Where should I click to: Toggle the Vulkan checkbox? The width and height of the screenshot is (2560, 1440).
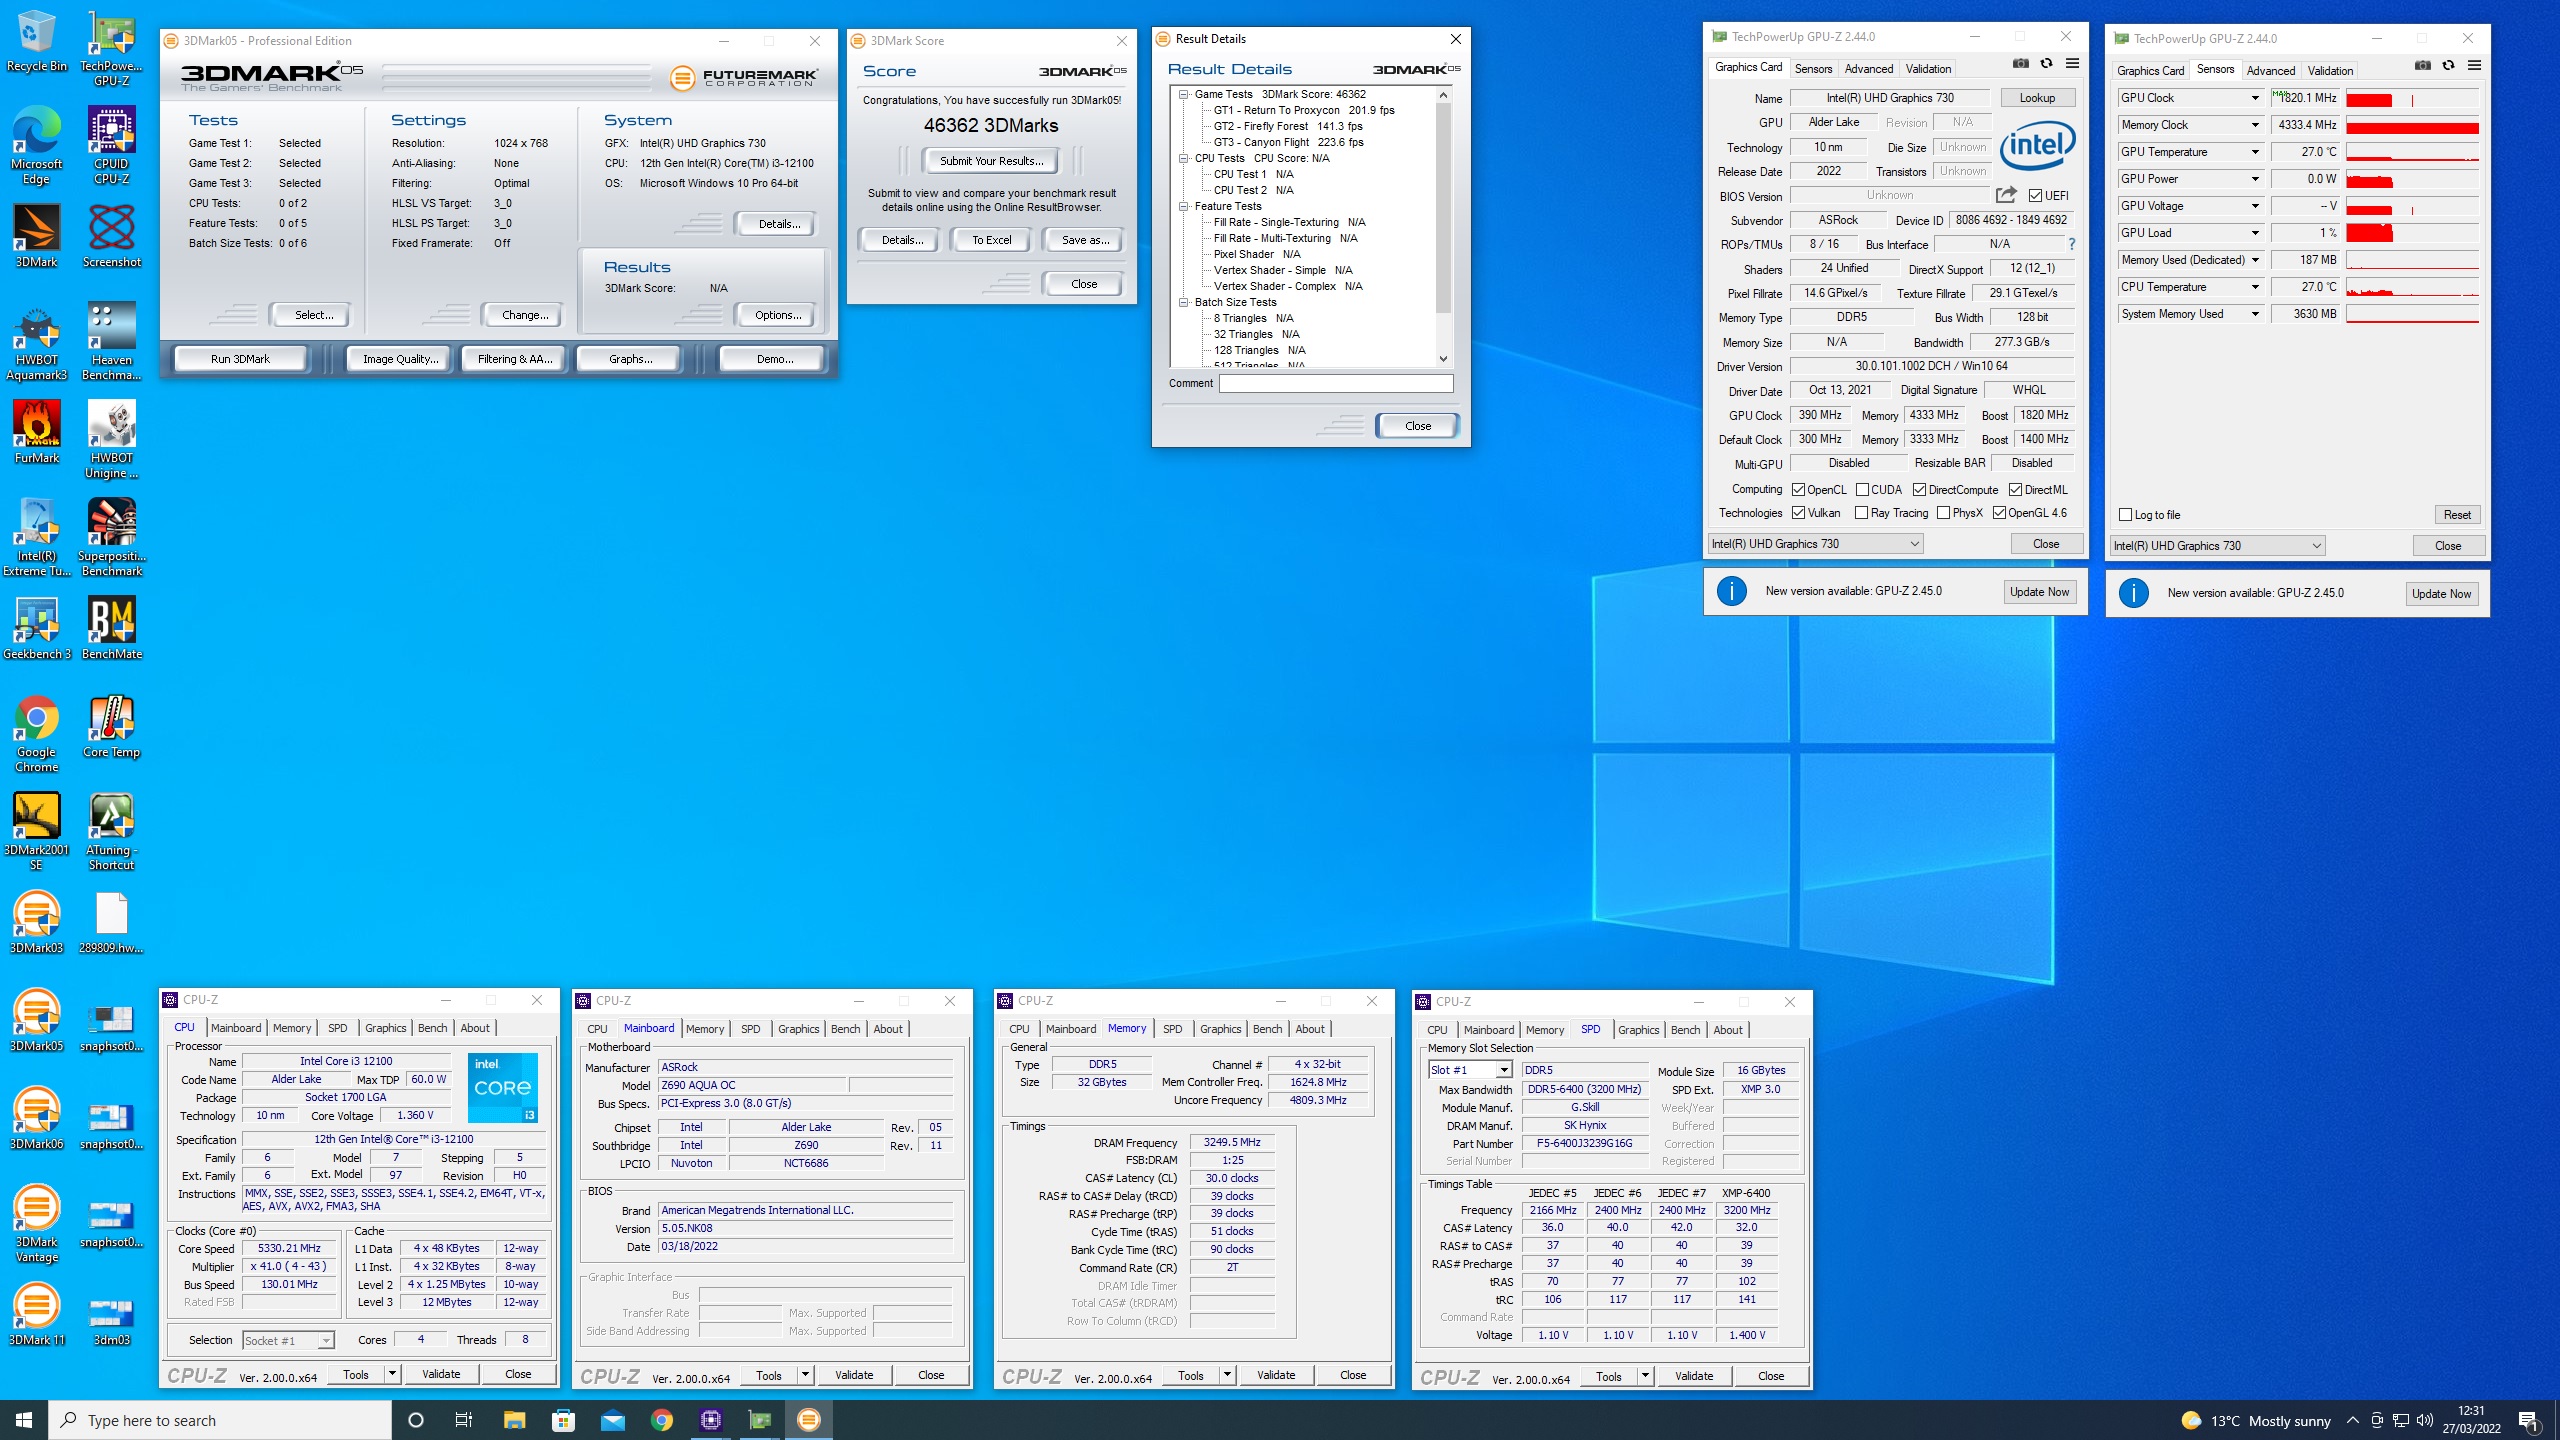point(1798,513)
